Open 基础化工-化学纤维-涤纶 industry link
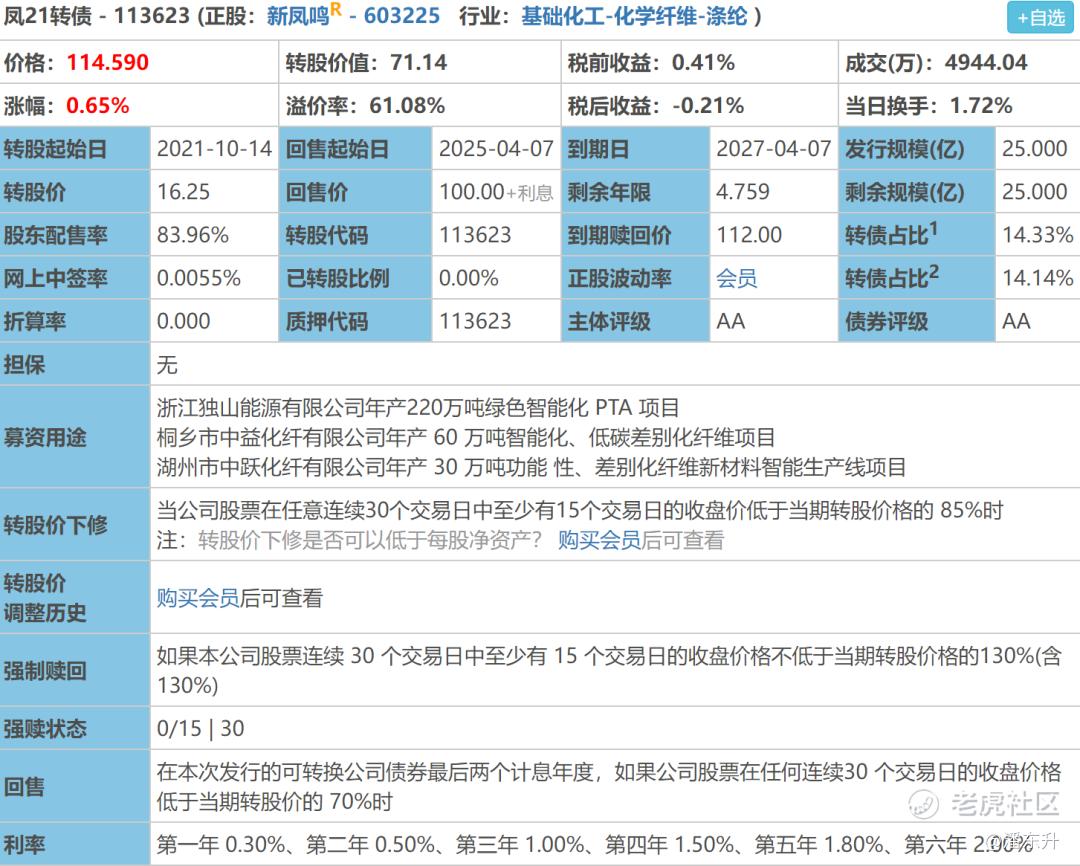The height and width of the screenshot is (866, 1080). click(x=634, y=16)
